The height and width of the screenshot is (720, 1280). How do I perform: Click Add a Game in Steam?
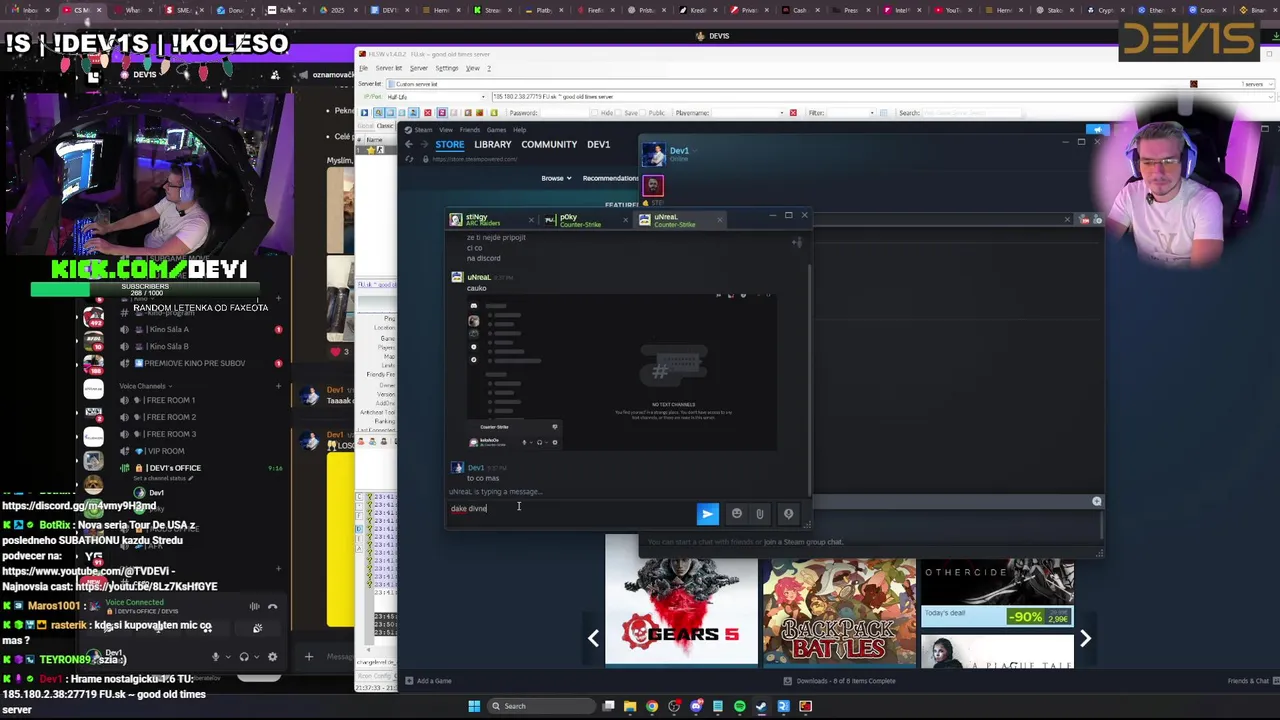coord(428,681)
